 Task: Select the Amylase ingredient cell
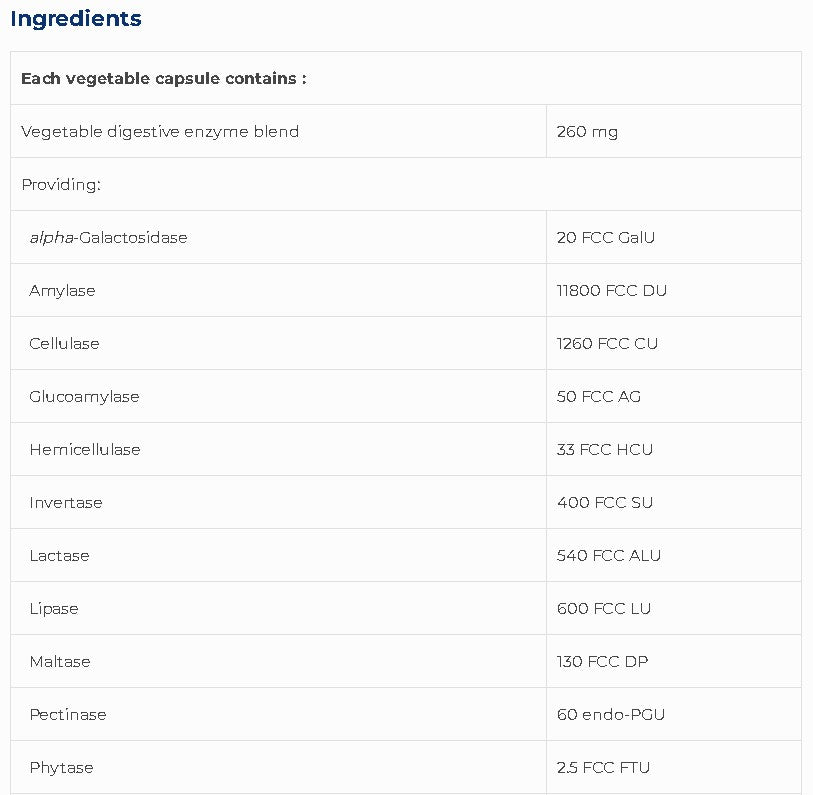(62, 290)
